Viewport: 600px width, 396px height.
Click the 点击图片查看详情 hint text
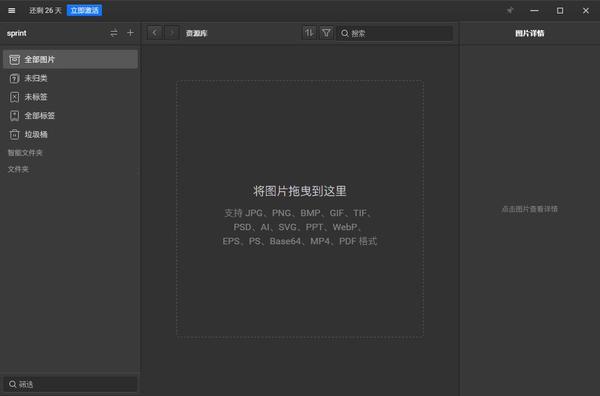coord(530,209)
